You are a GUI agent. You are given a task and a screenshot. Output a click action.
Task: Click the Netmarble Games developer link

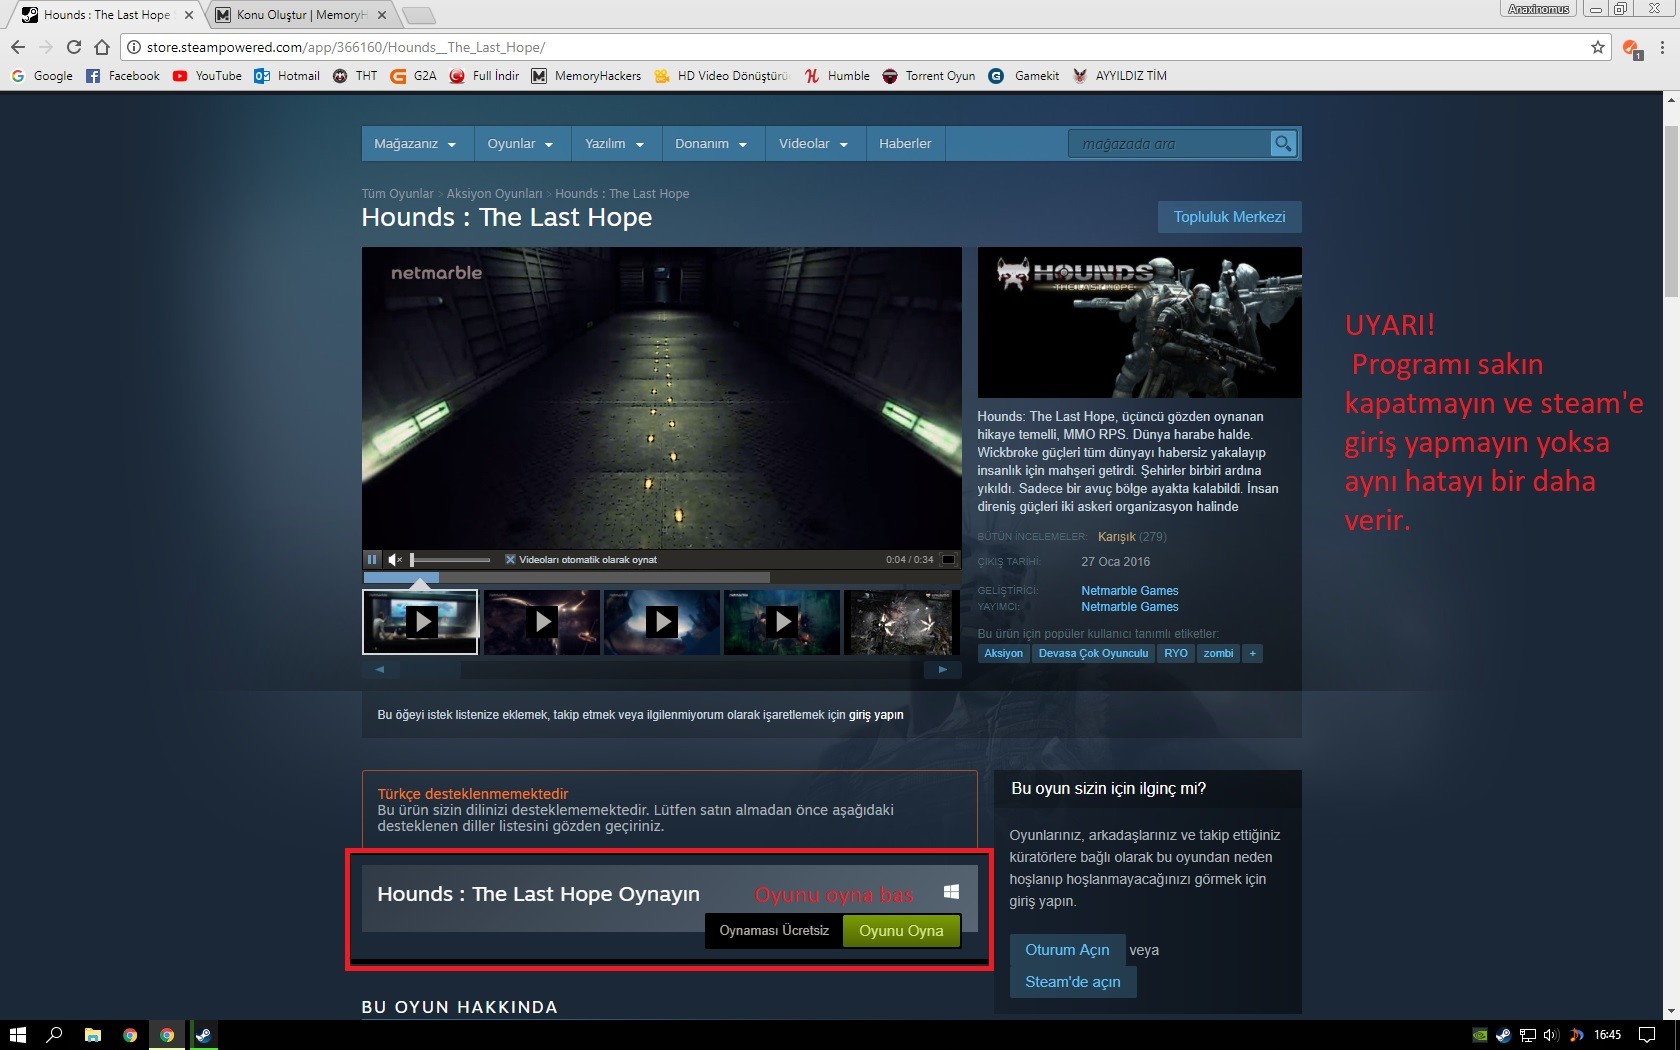click(1129, 591)
